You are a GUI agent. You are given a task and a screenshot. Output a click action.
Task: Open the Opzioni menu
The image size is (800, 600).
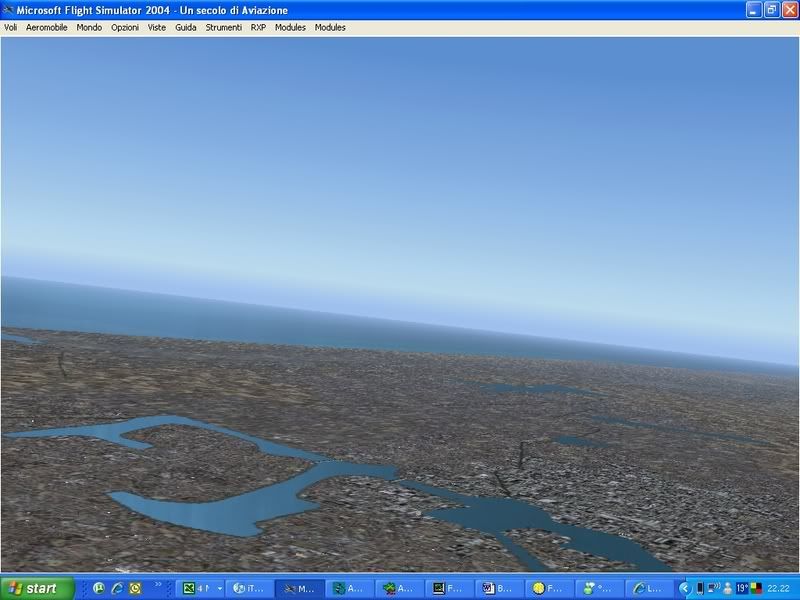(125, 28)
